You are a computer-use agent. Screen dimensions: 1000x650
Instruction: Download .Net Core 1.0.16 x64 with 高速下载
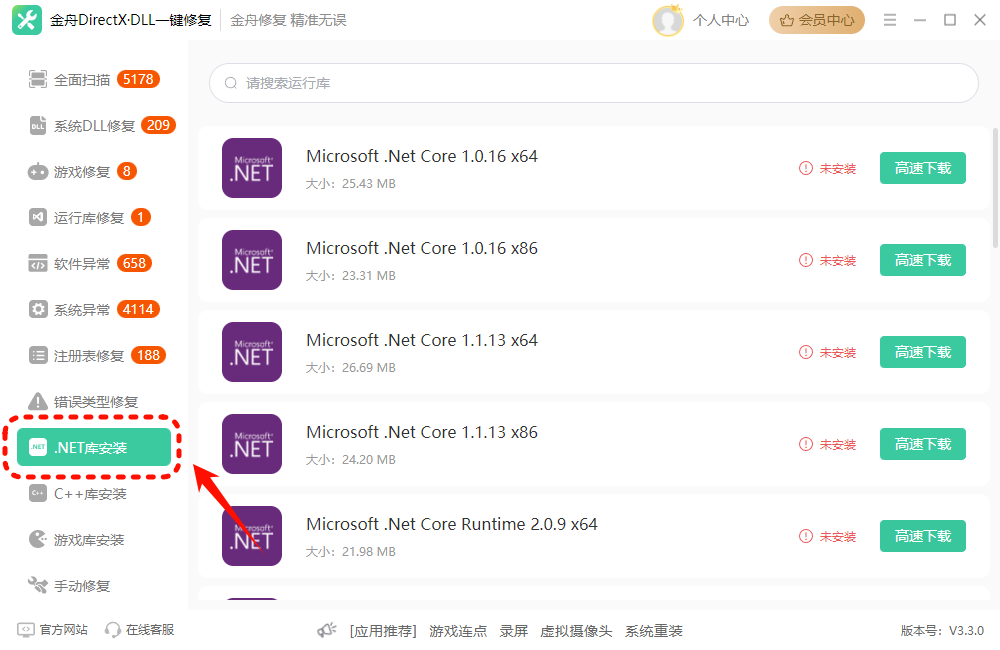pyautogui.click(x=923, y=168)
